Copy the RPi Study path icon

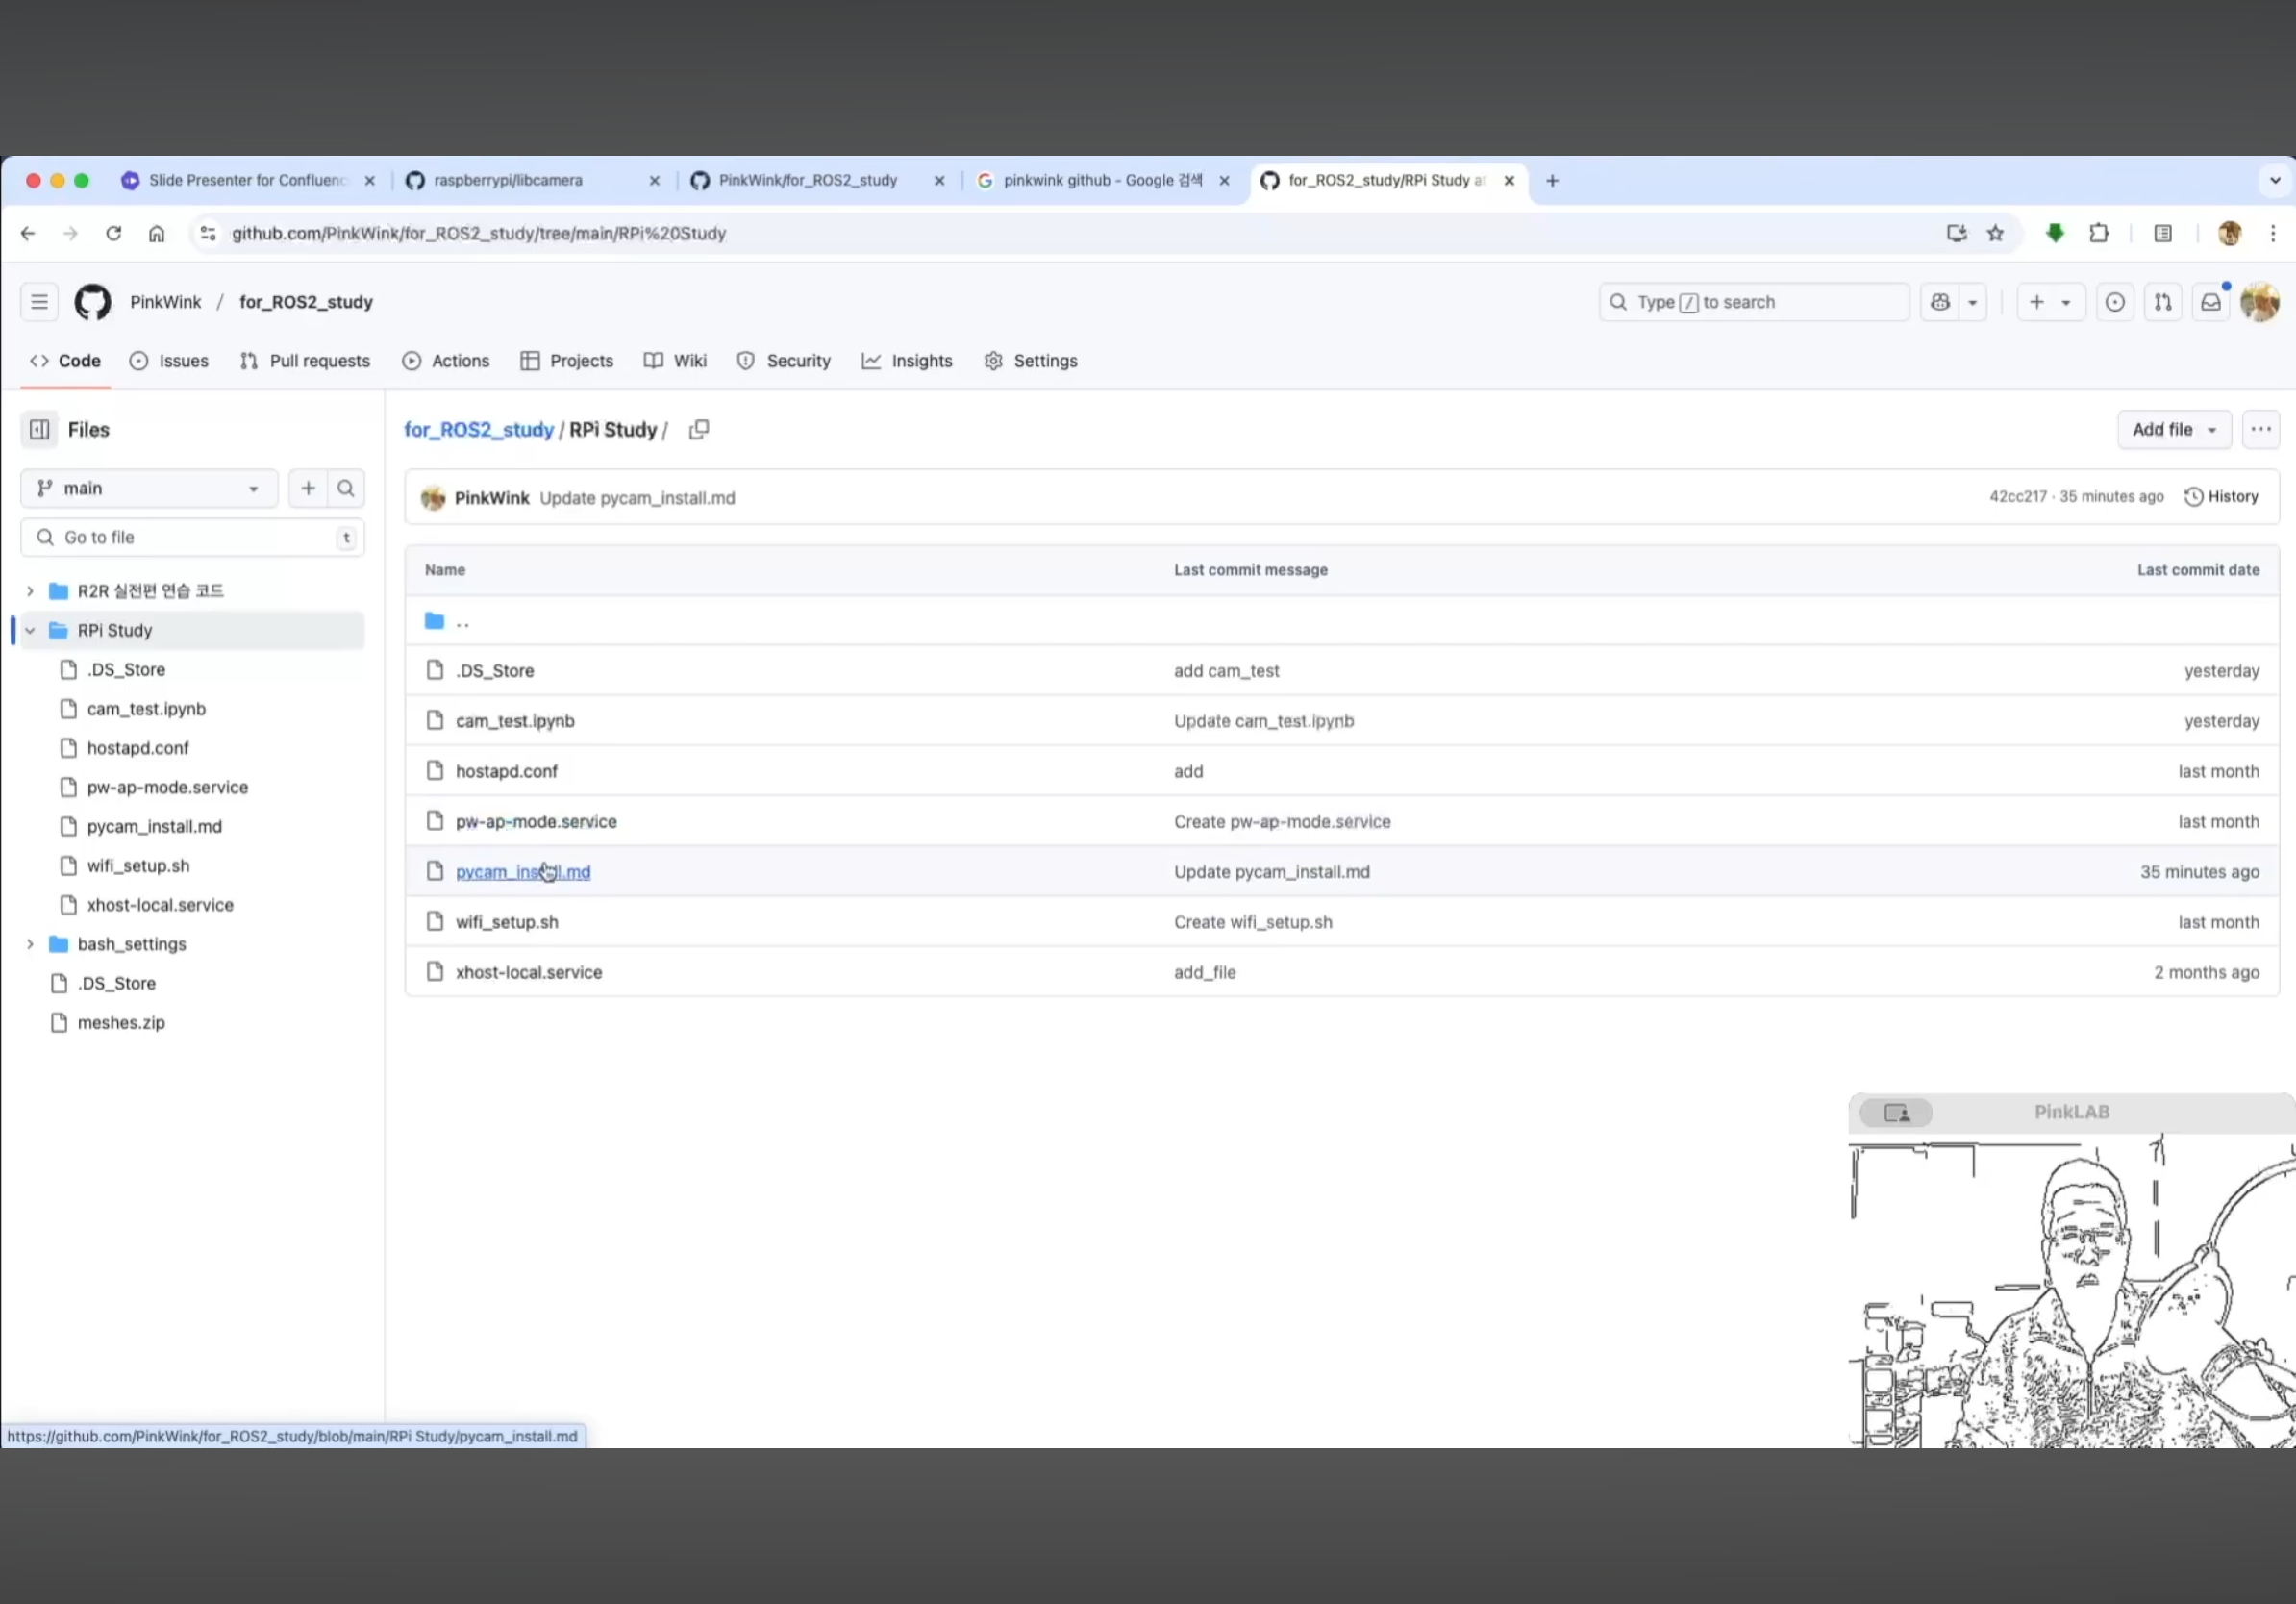point(699,429)
